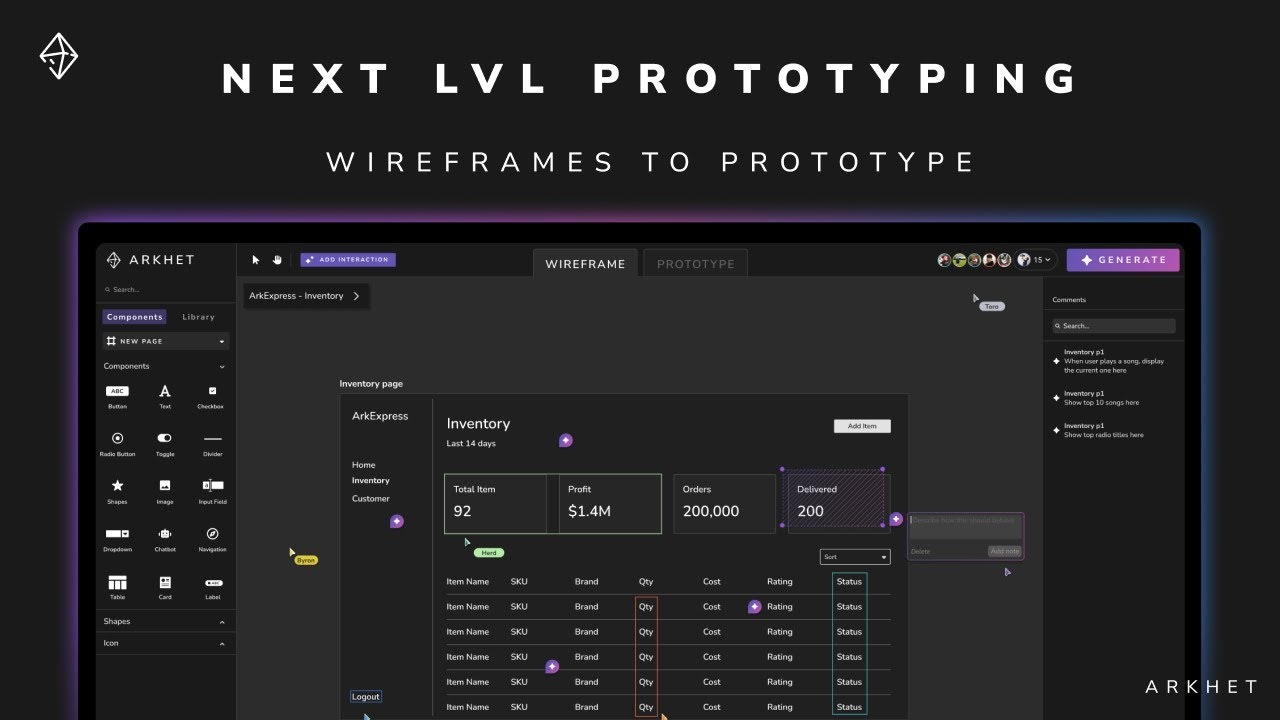
Task: Pick the Button component icon
Action: pos(117,391)
